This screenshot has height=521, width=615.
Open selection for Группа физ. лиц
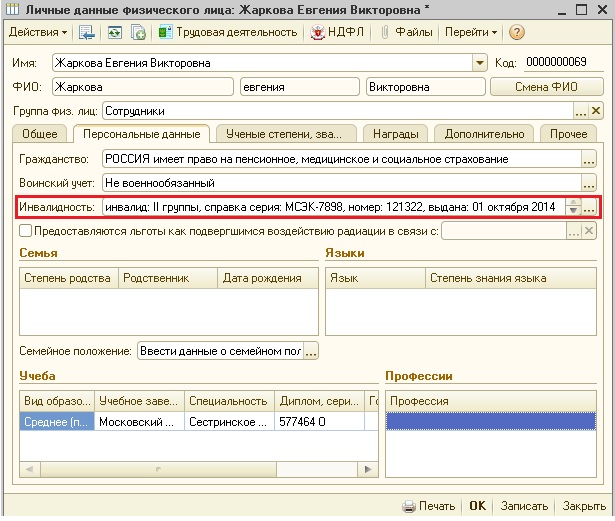point(581,111)
